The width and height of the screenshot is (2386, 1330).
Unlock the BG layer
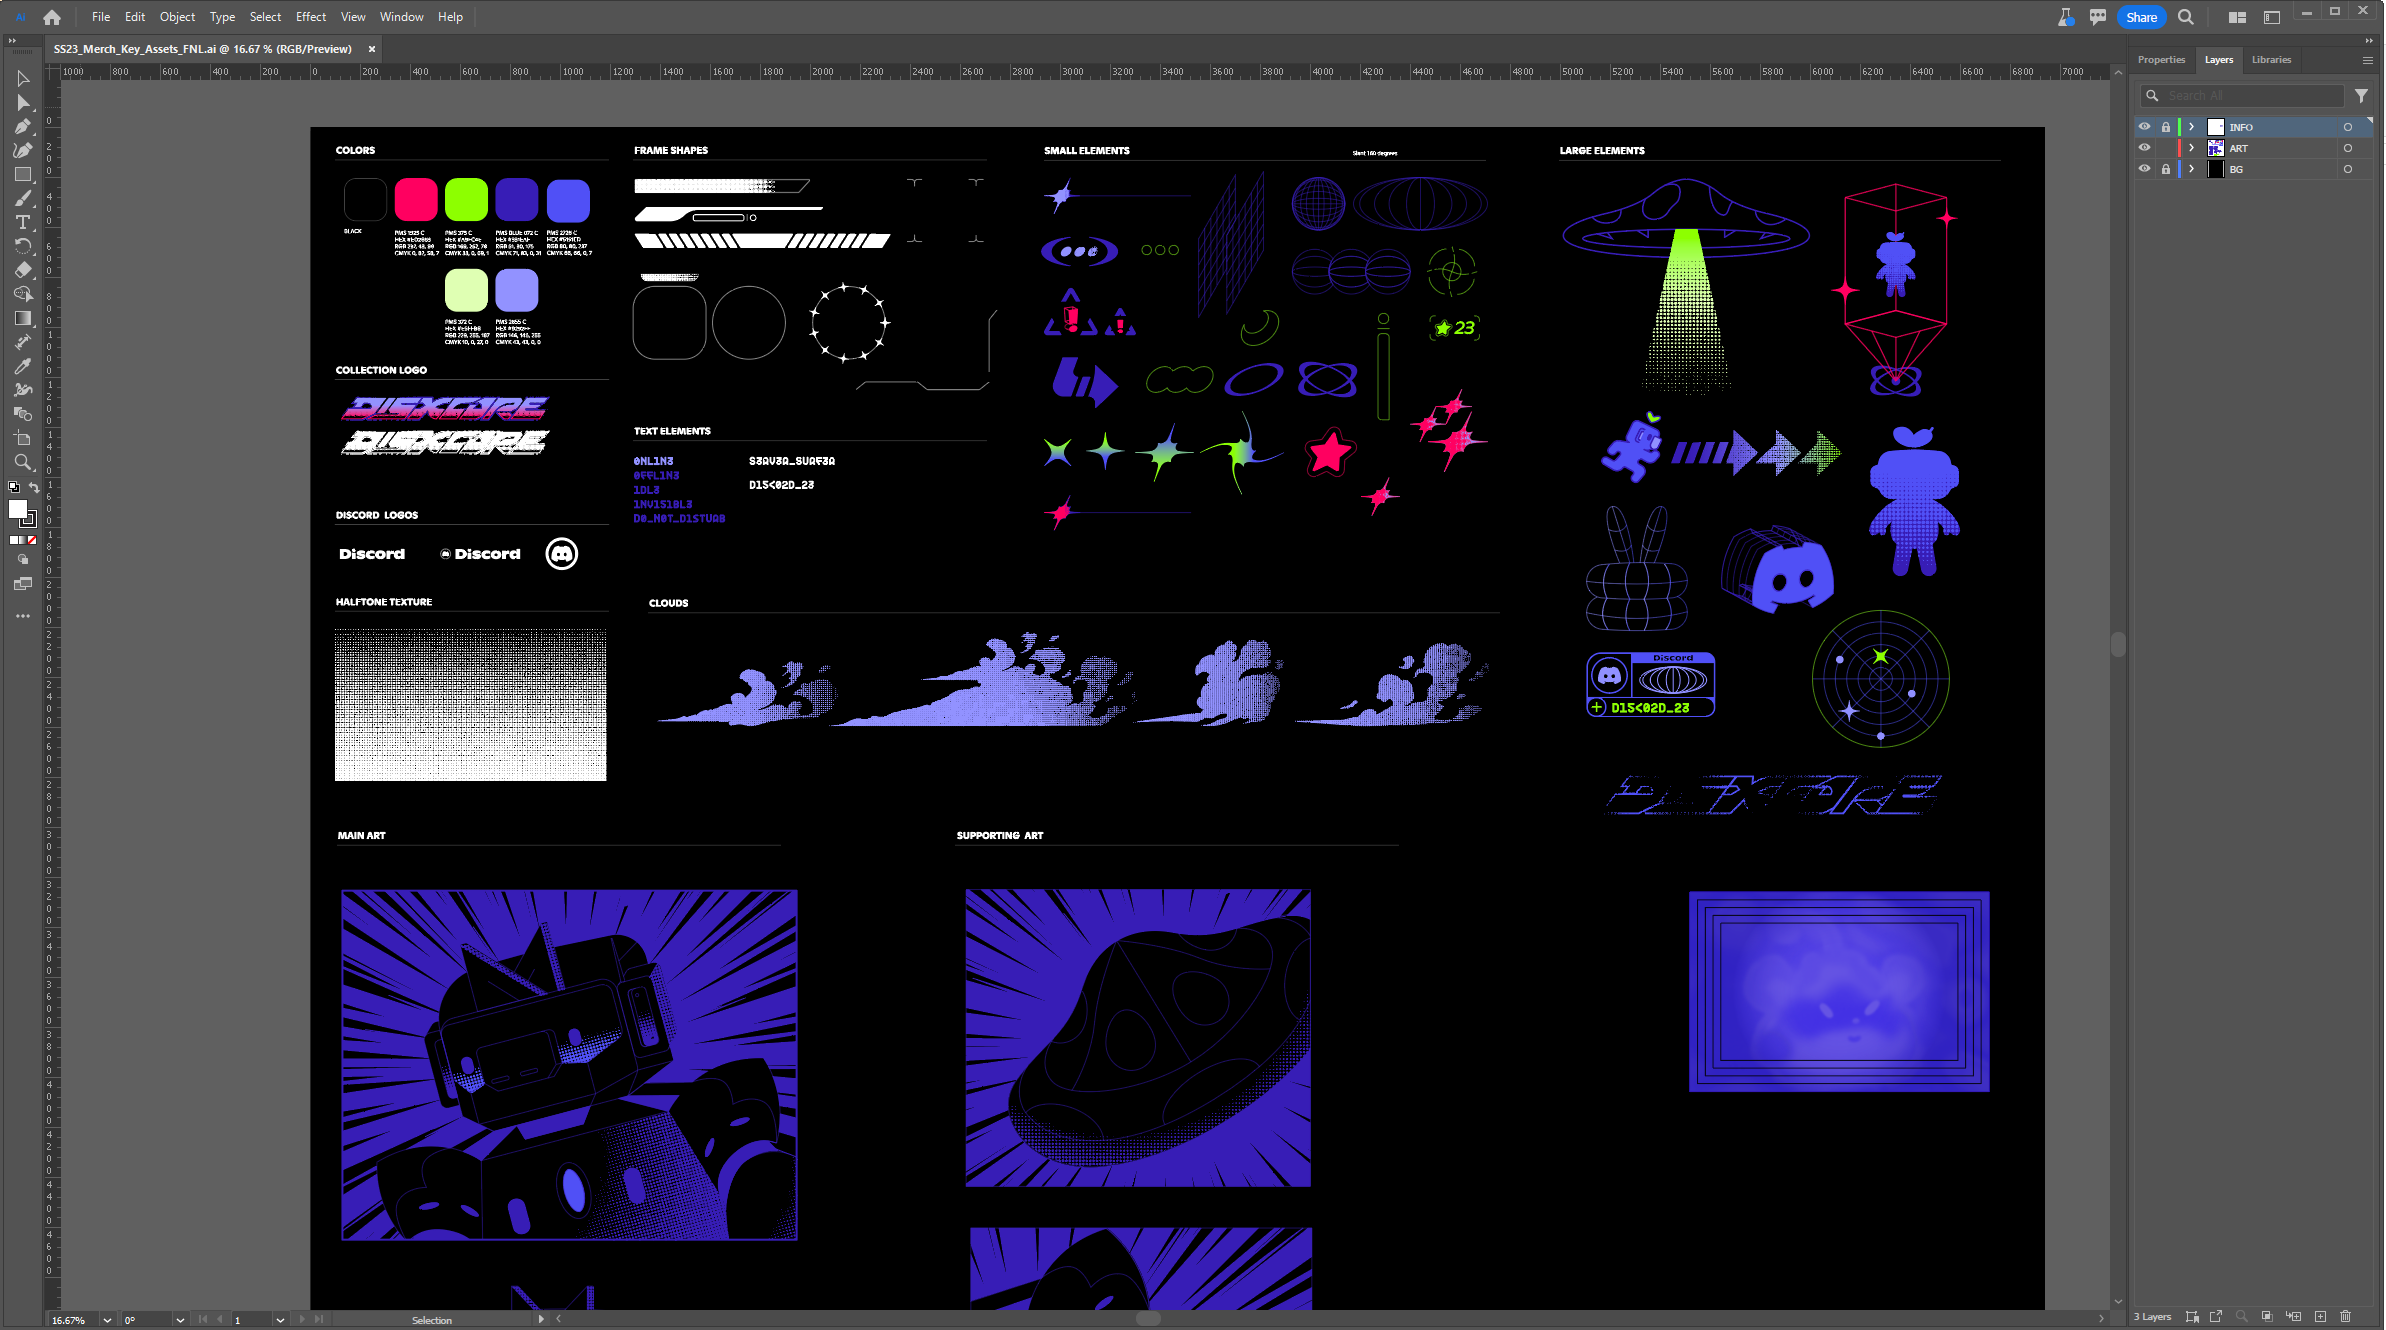[x=2165, y=169]
